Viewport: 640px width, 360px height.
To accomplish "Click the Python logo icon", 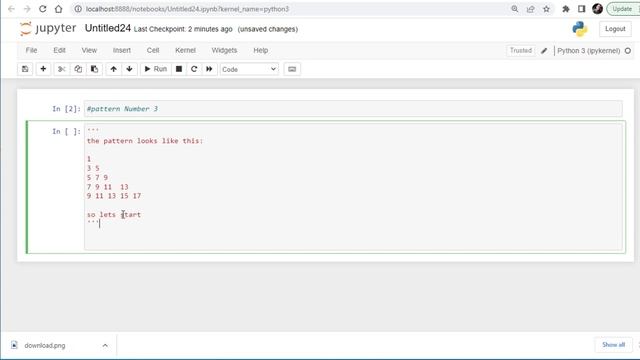I will point(580,29).
